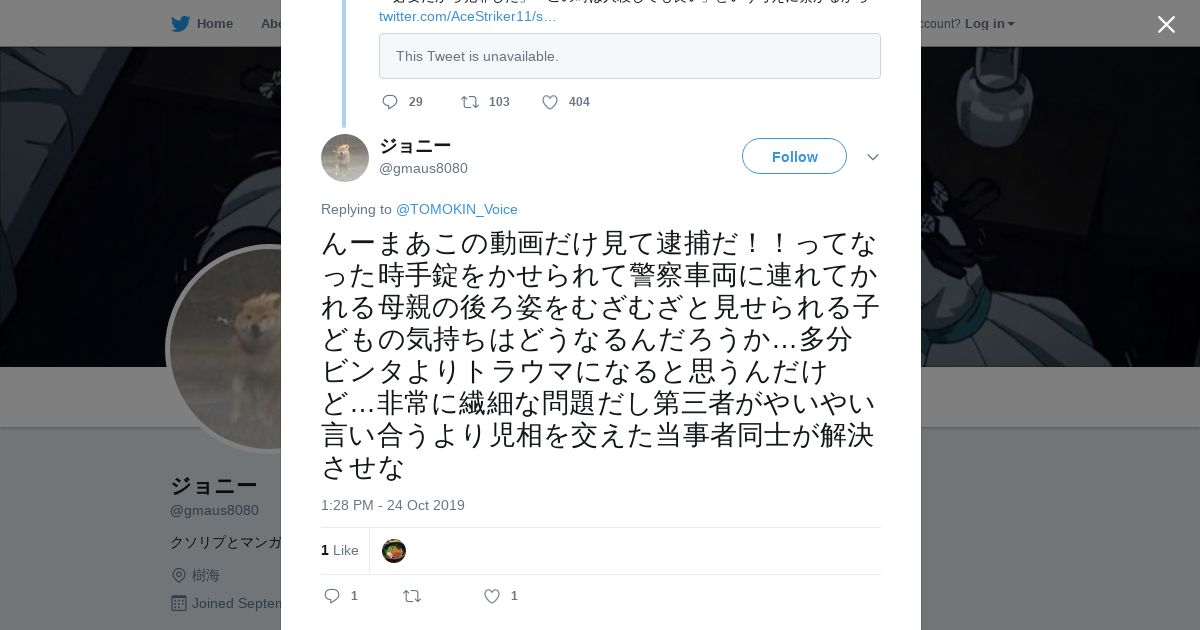Click reply icon with 29 replies
Viewport: 1200px width, 630px height.
coord(391,102)
